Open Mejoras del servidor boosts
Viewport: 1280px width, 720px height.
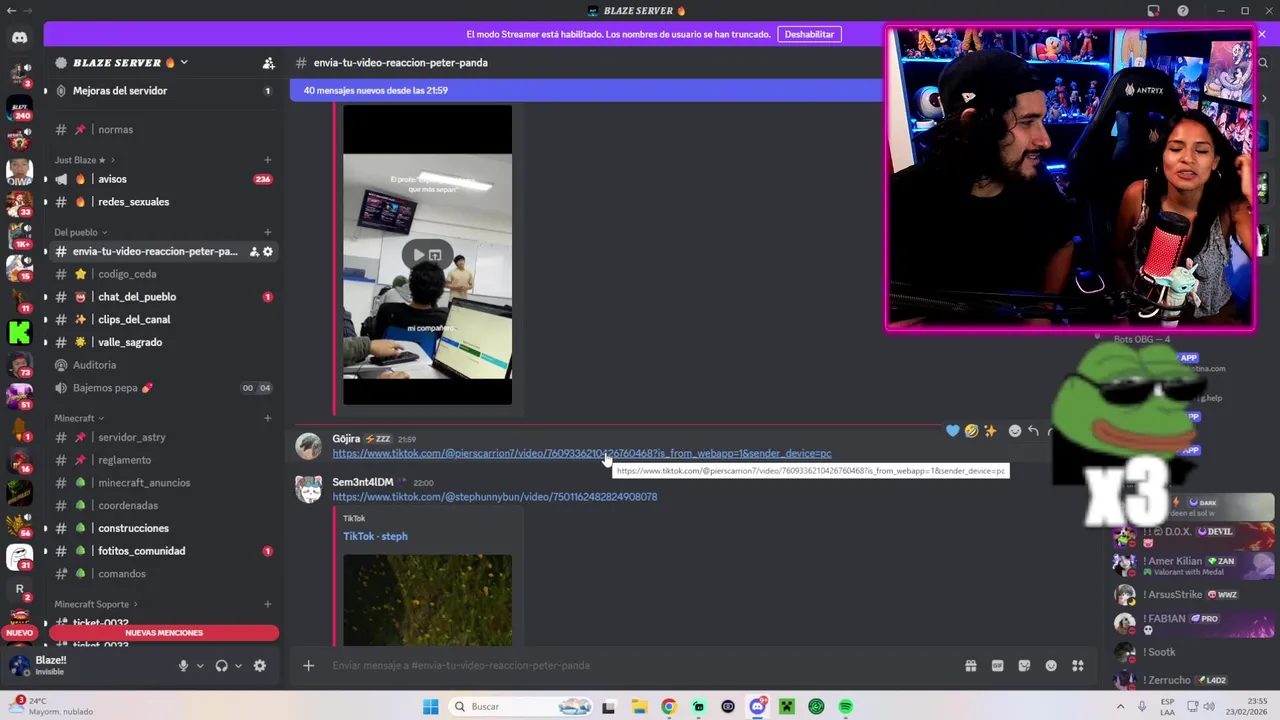click(x=163, y=91)
